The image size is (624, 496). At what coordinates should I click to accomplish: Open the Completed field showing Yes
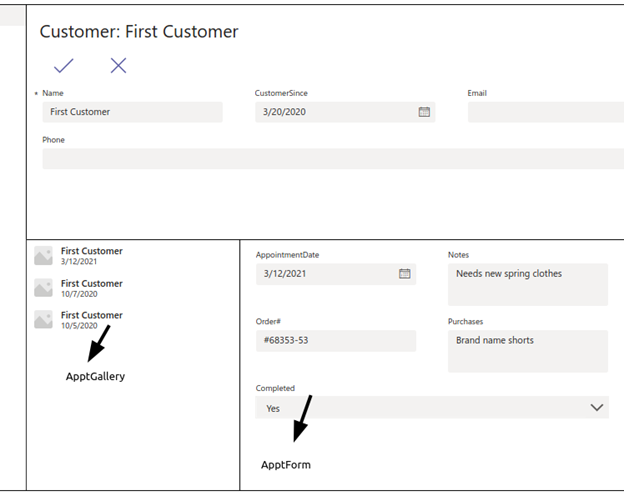pyautogui.click(x=432, y=407)
